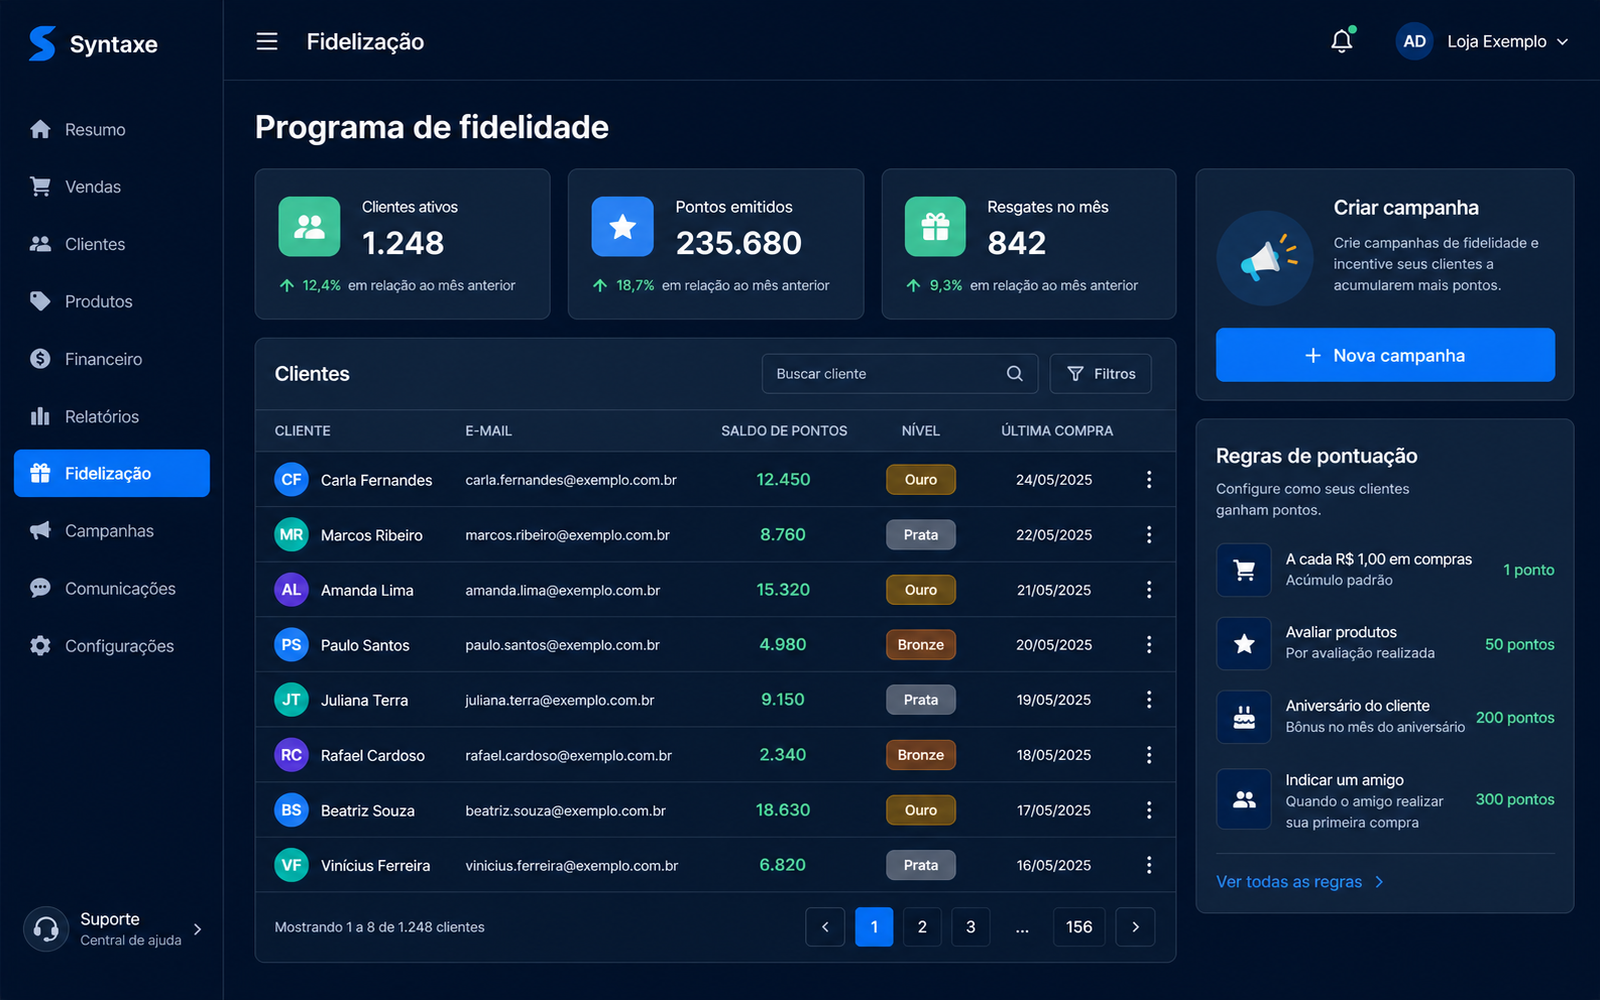This screenshot has height=1000, width=1600.
Task: Click the Resgates no mês gift icon
Action: 935,227
